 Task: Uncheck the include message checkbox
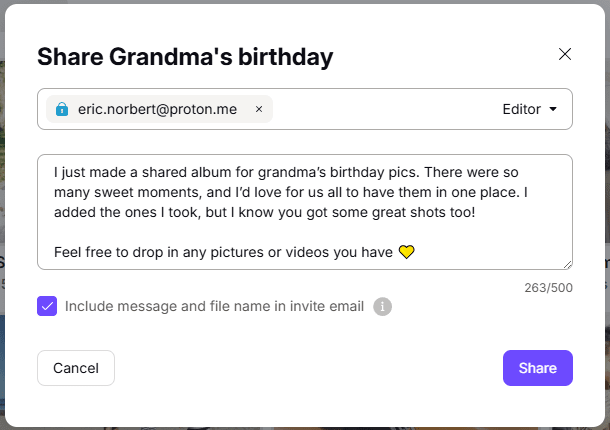tap(47, 306)
